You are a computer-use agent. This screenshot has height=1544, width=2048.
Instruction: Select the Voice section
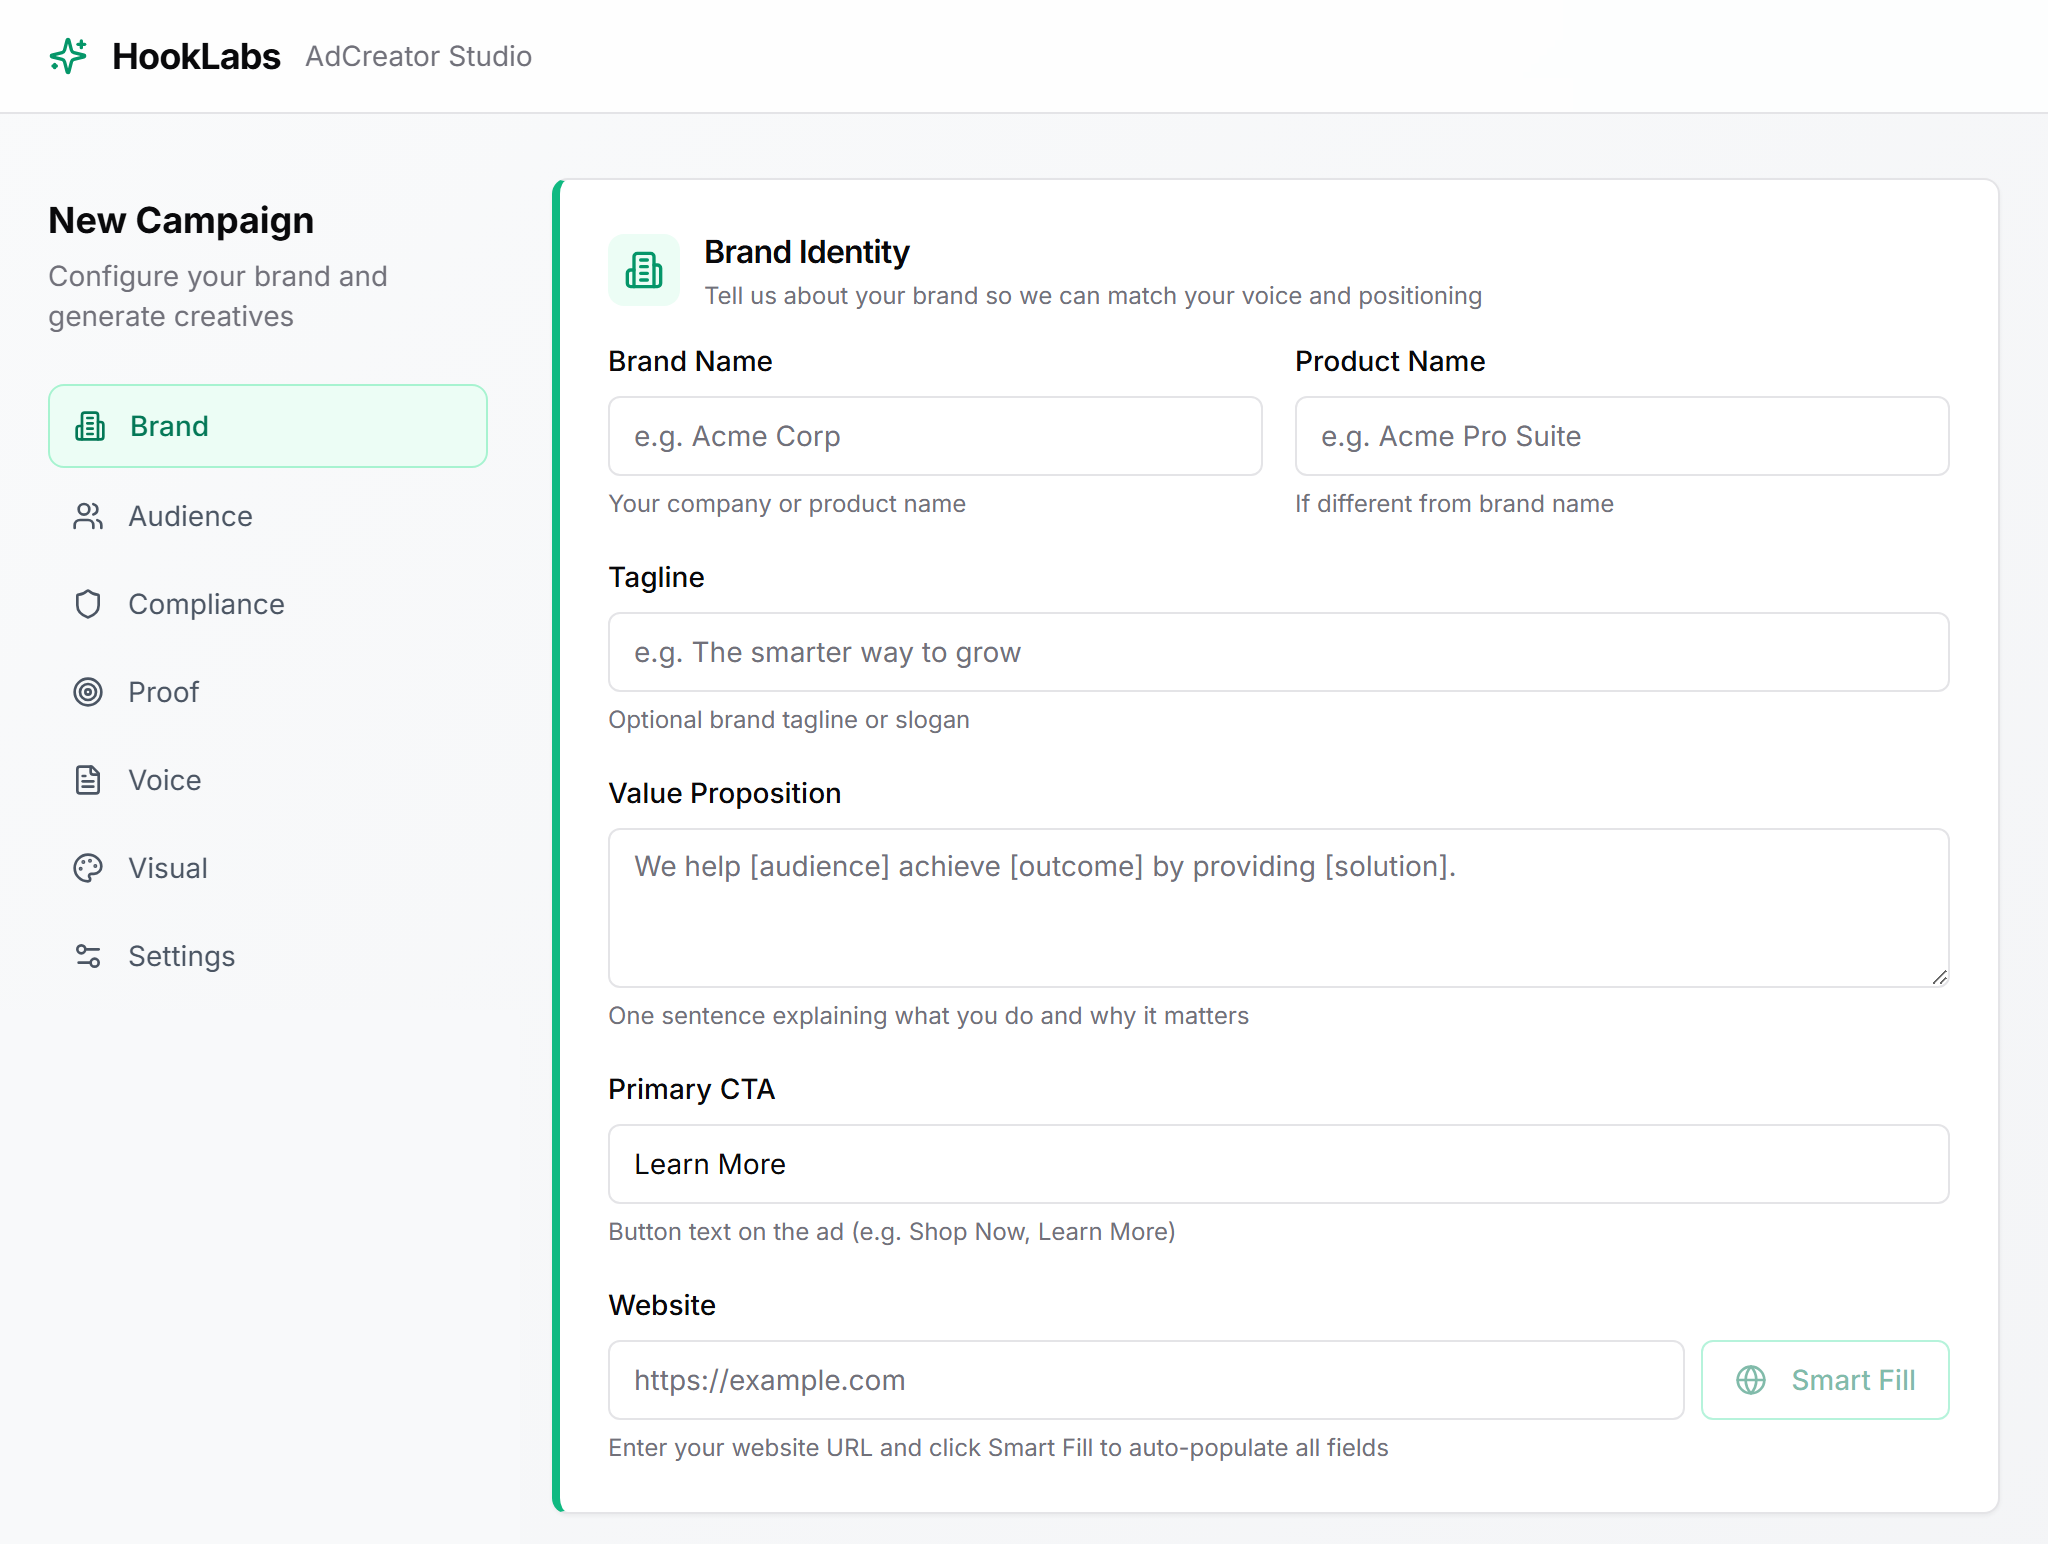click(x=268, y=780)
